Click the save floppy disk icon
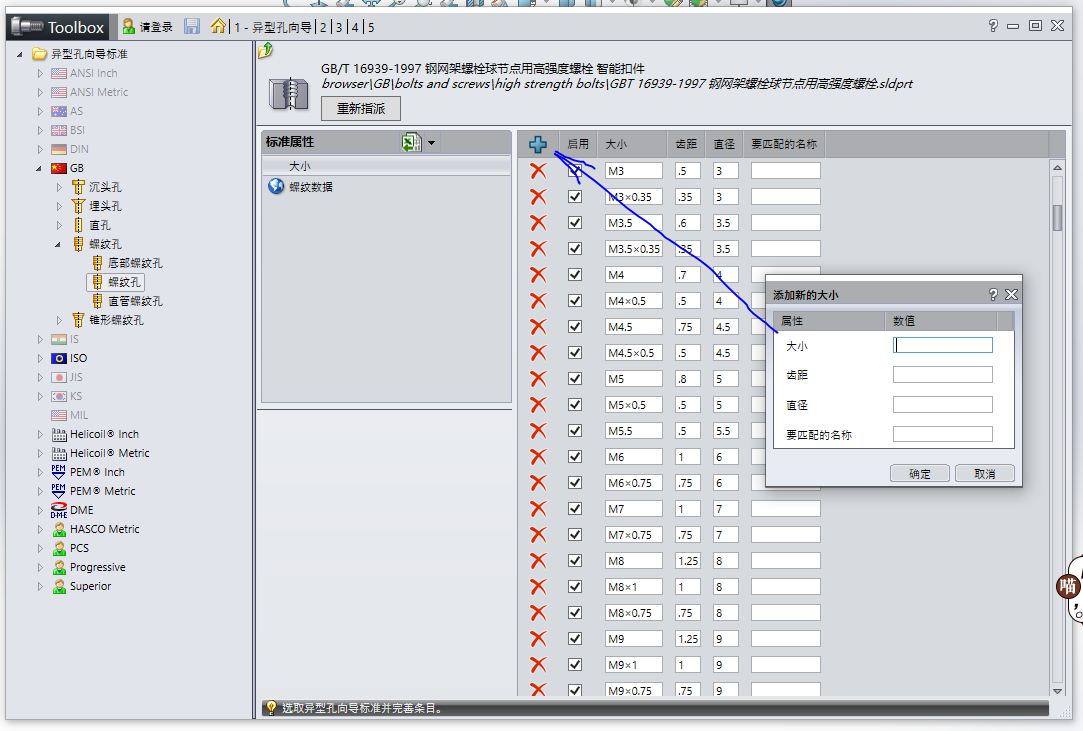This screenshot has height=731, width=1083. pyautogui.click(x=192, y=26)
